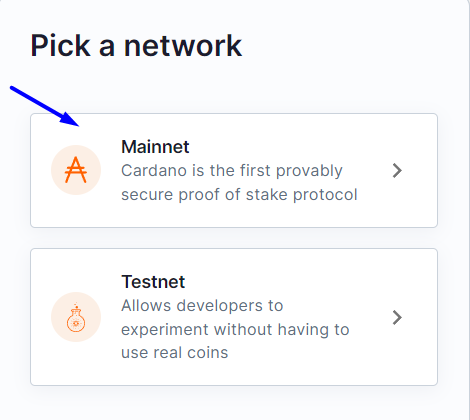The width and height of the screenshot is (470, 420).
Task: Select the Testnet title label
Action: (153, 282)
